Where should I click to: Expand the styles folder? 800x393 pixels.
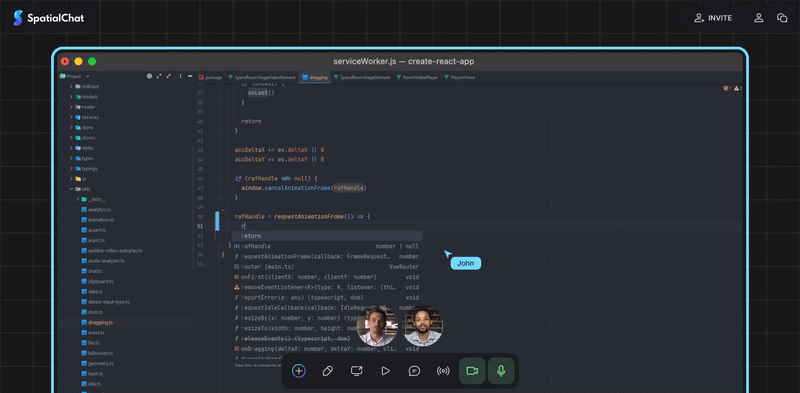71,148
